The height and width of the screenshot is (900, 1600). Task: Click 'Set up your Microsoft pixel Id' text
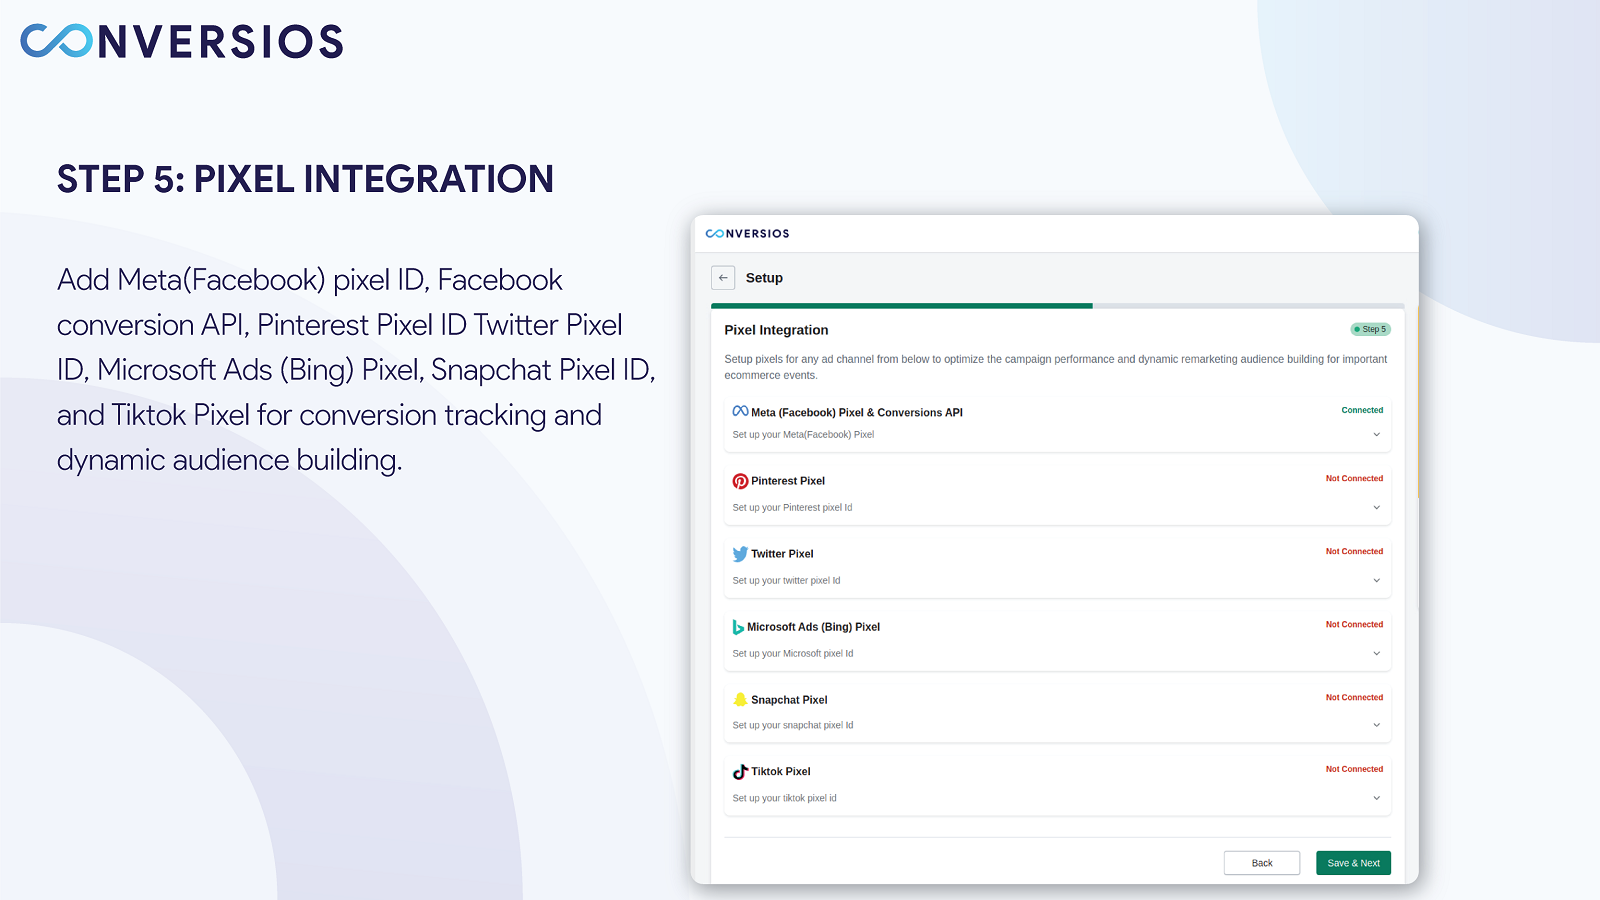pyautogui.click(x=793, y=654)
